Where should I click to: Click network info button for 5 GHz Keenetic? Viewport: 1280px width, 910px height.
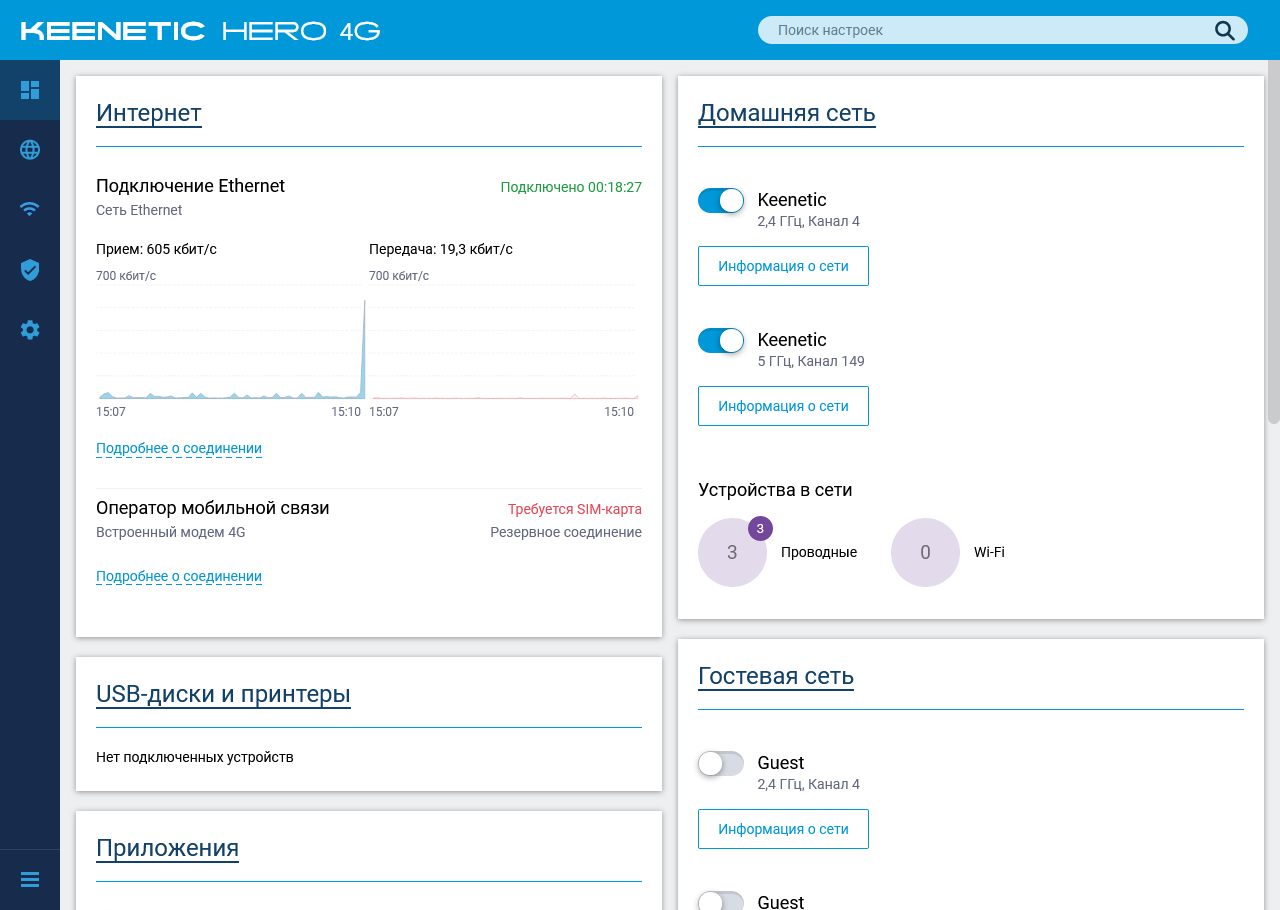click(783, 406)
